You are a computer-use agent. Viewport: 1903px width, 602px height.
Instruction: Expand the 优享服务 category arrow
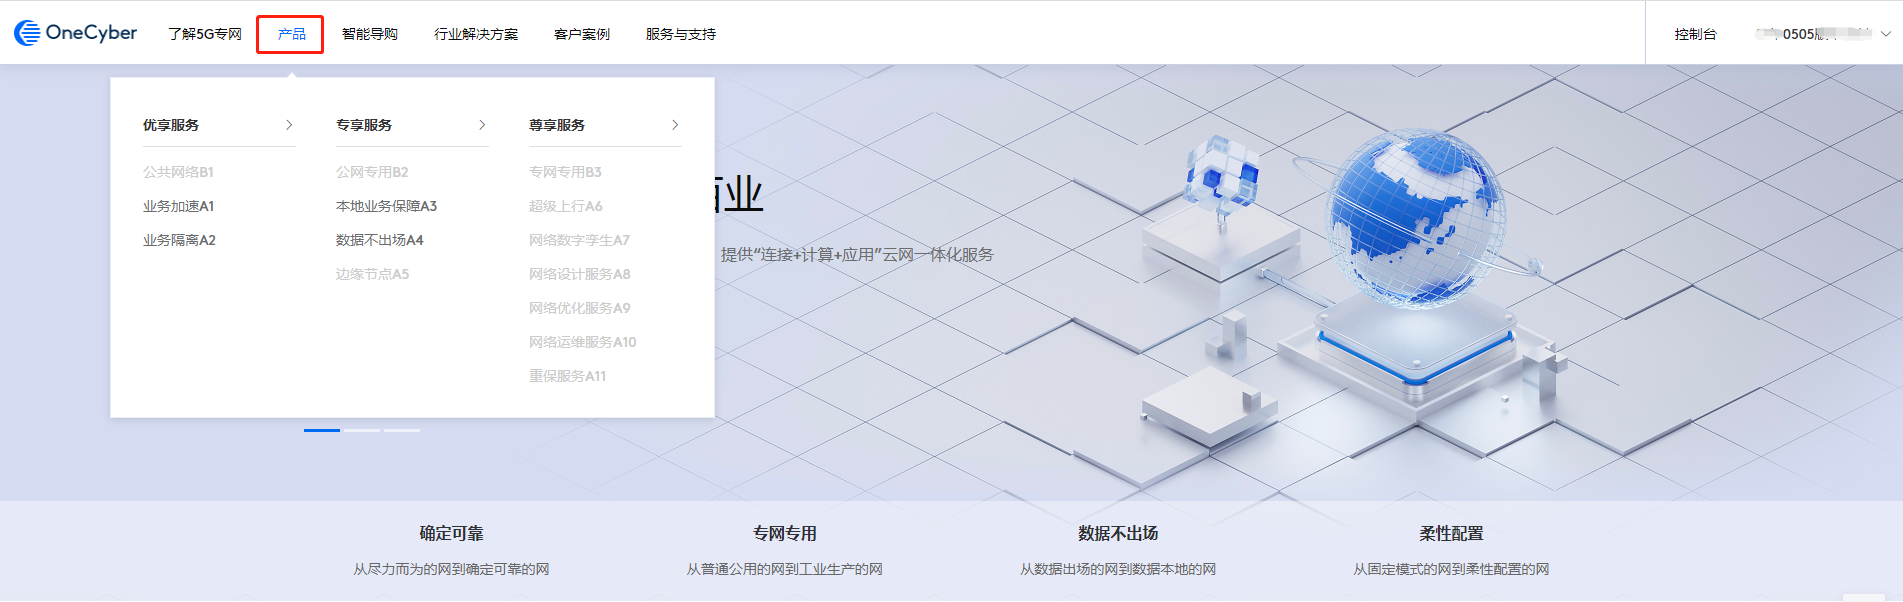pyautogui.click(x=289, y=125)
